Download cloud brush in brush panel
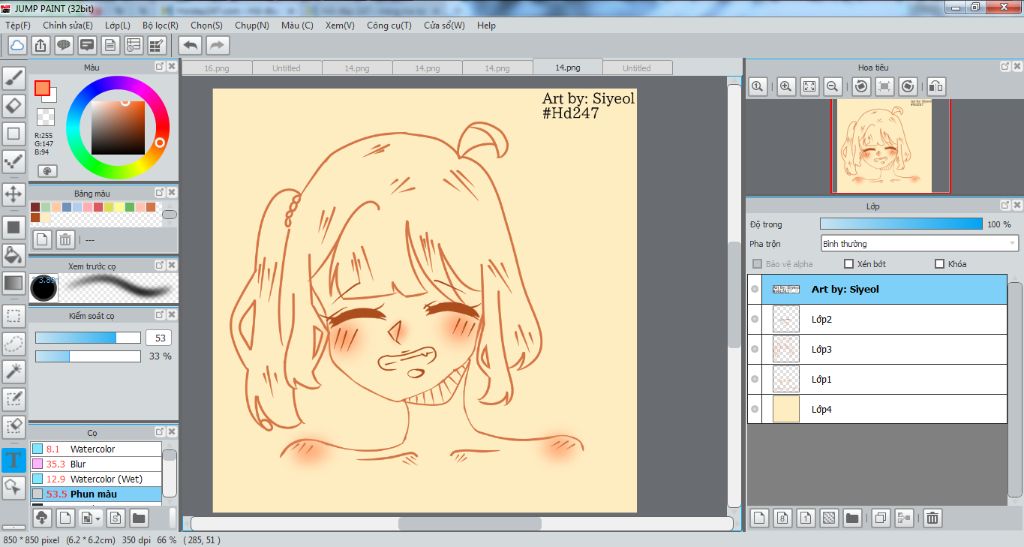Image resolution: width=1024 pixels, height=547 pixels. [42, 518]
